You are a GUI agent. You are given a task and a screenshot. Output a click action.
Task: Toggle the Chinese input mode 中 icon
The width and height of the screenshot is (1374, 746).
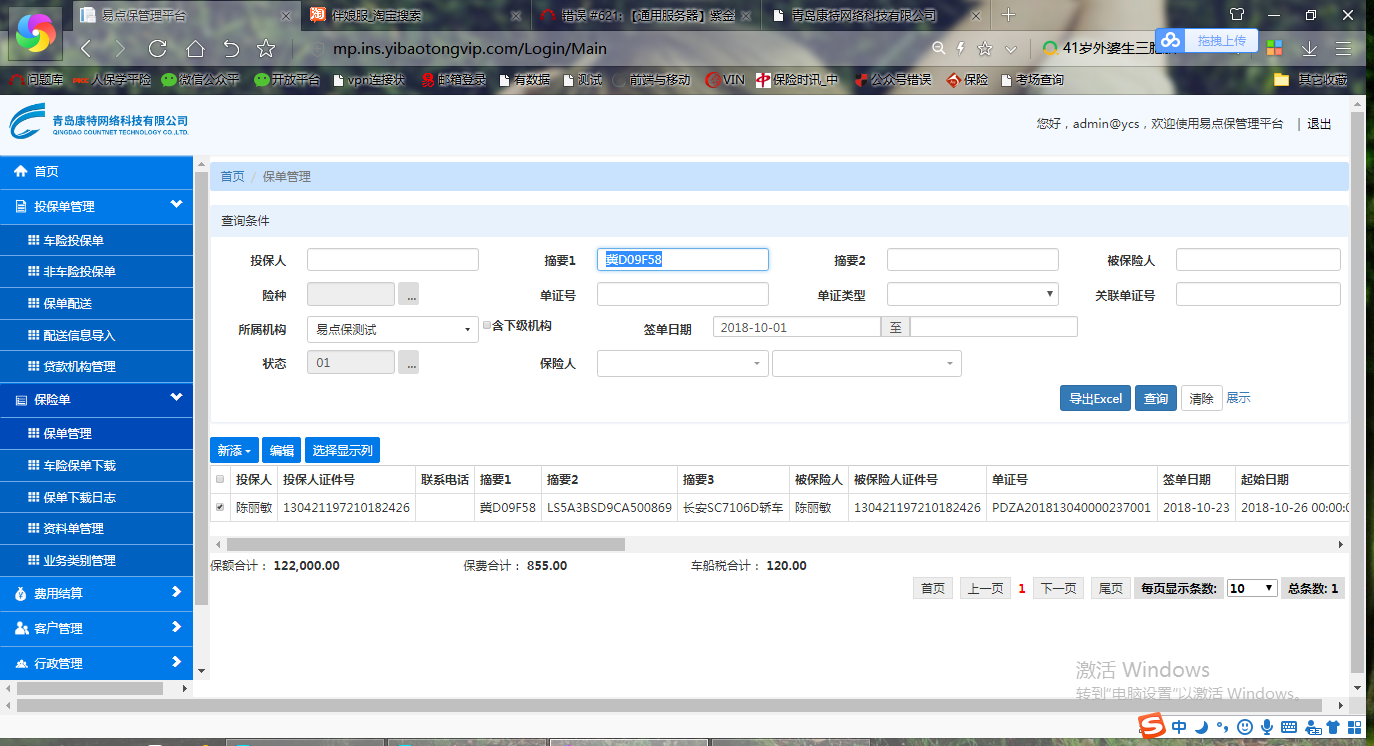[x=1180, y=727]
